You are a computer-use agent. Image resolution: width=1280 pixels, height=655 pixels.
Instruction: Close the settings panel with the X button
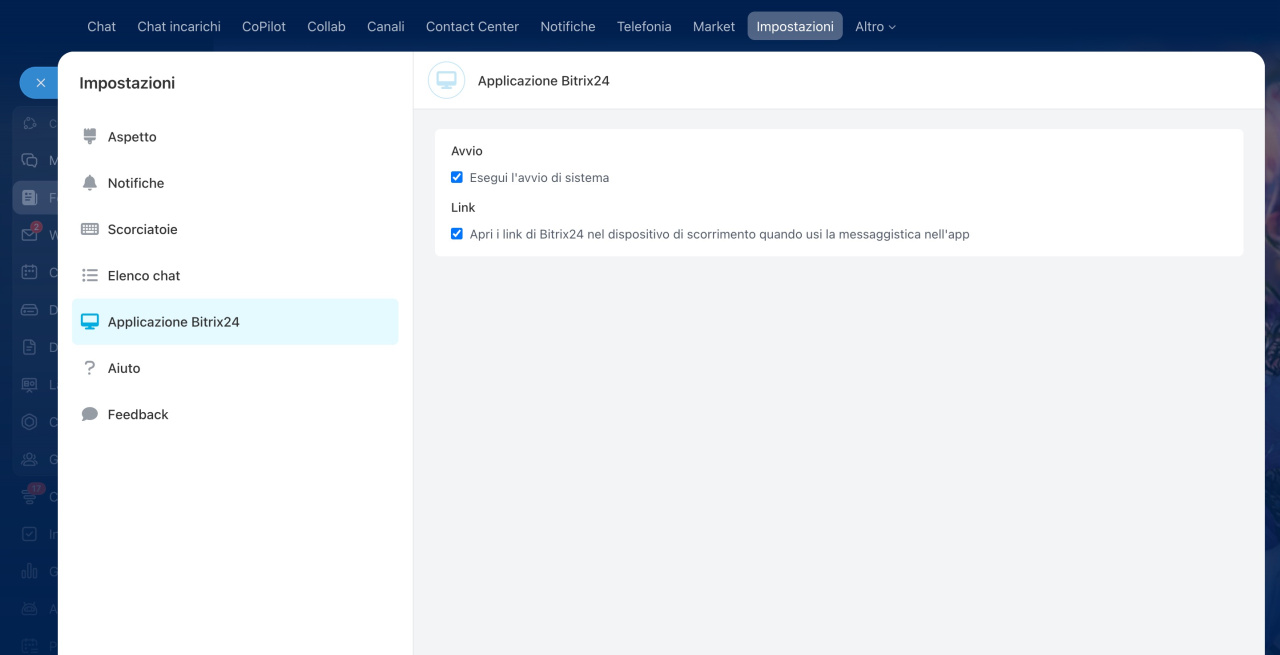click(x=41, y=83)
